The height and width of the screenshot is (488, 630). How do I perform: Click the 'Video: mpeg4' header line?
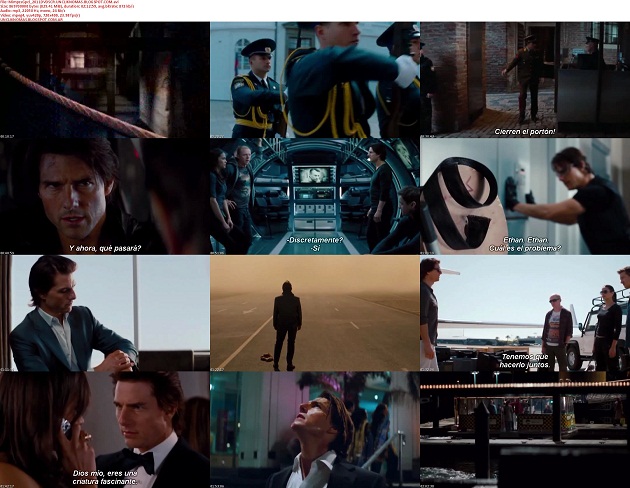pos(40,15)
